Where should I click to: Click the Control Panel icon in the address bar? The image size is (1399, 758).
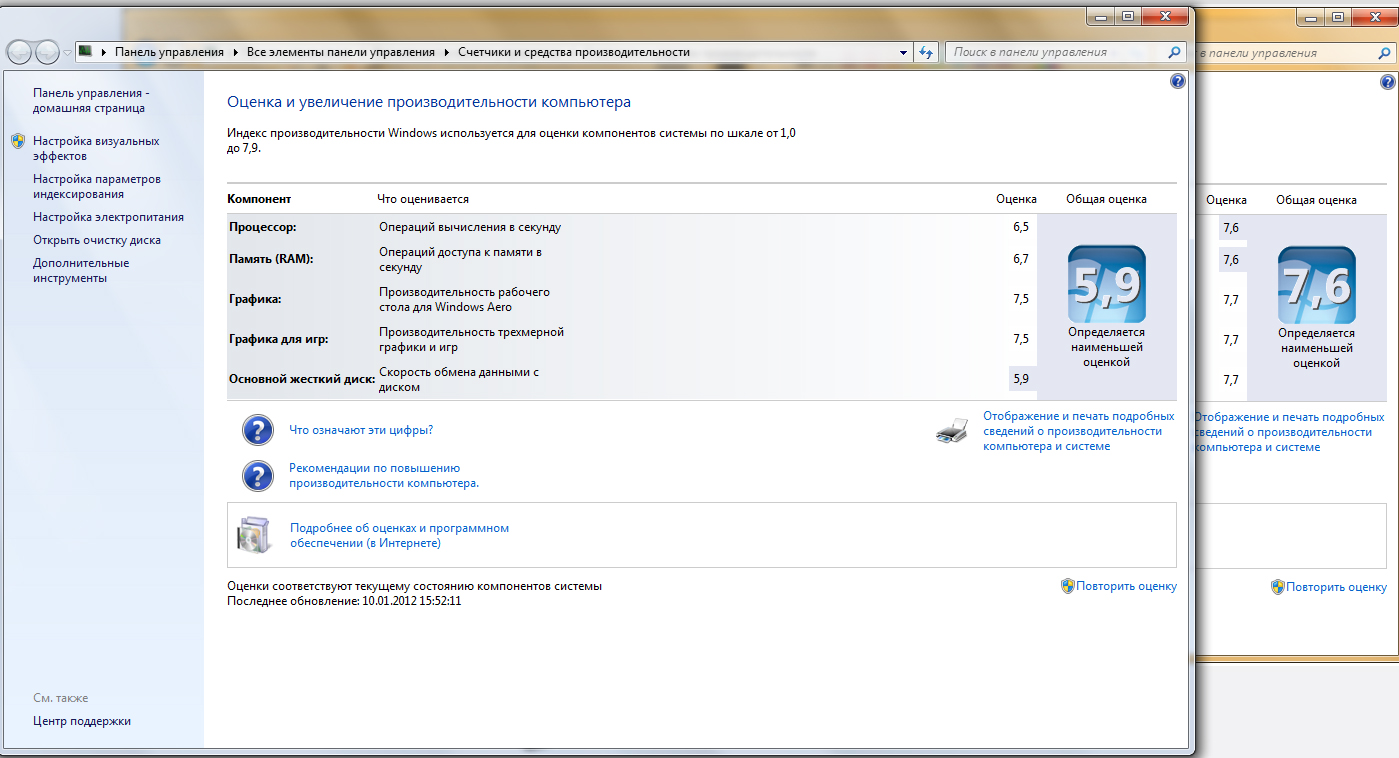(x=86, y=52)
